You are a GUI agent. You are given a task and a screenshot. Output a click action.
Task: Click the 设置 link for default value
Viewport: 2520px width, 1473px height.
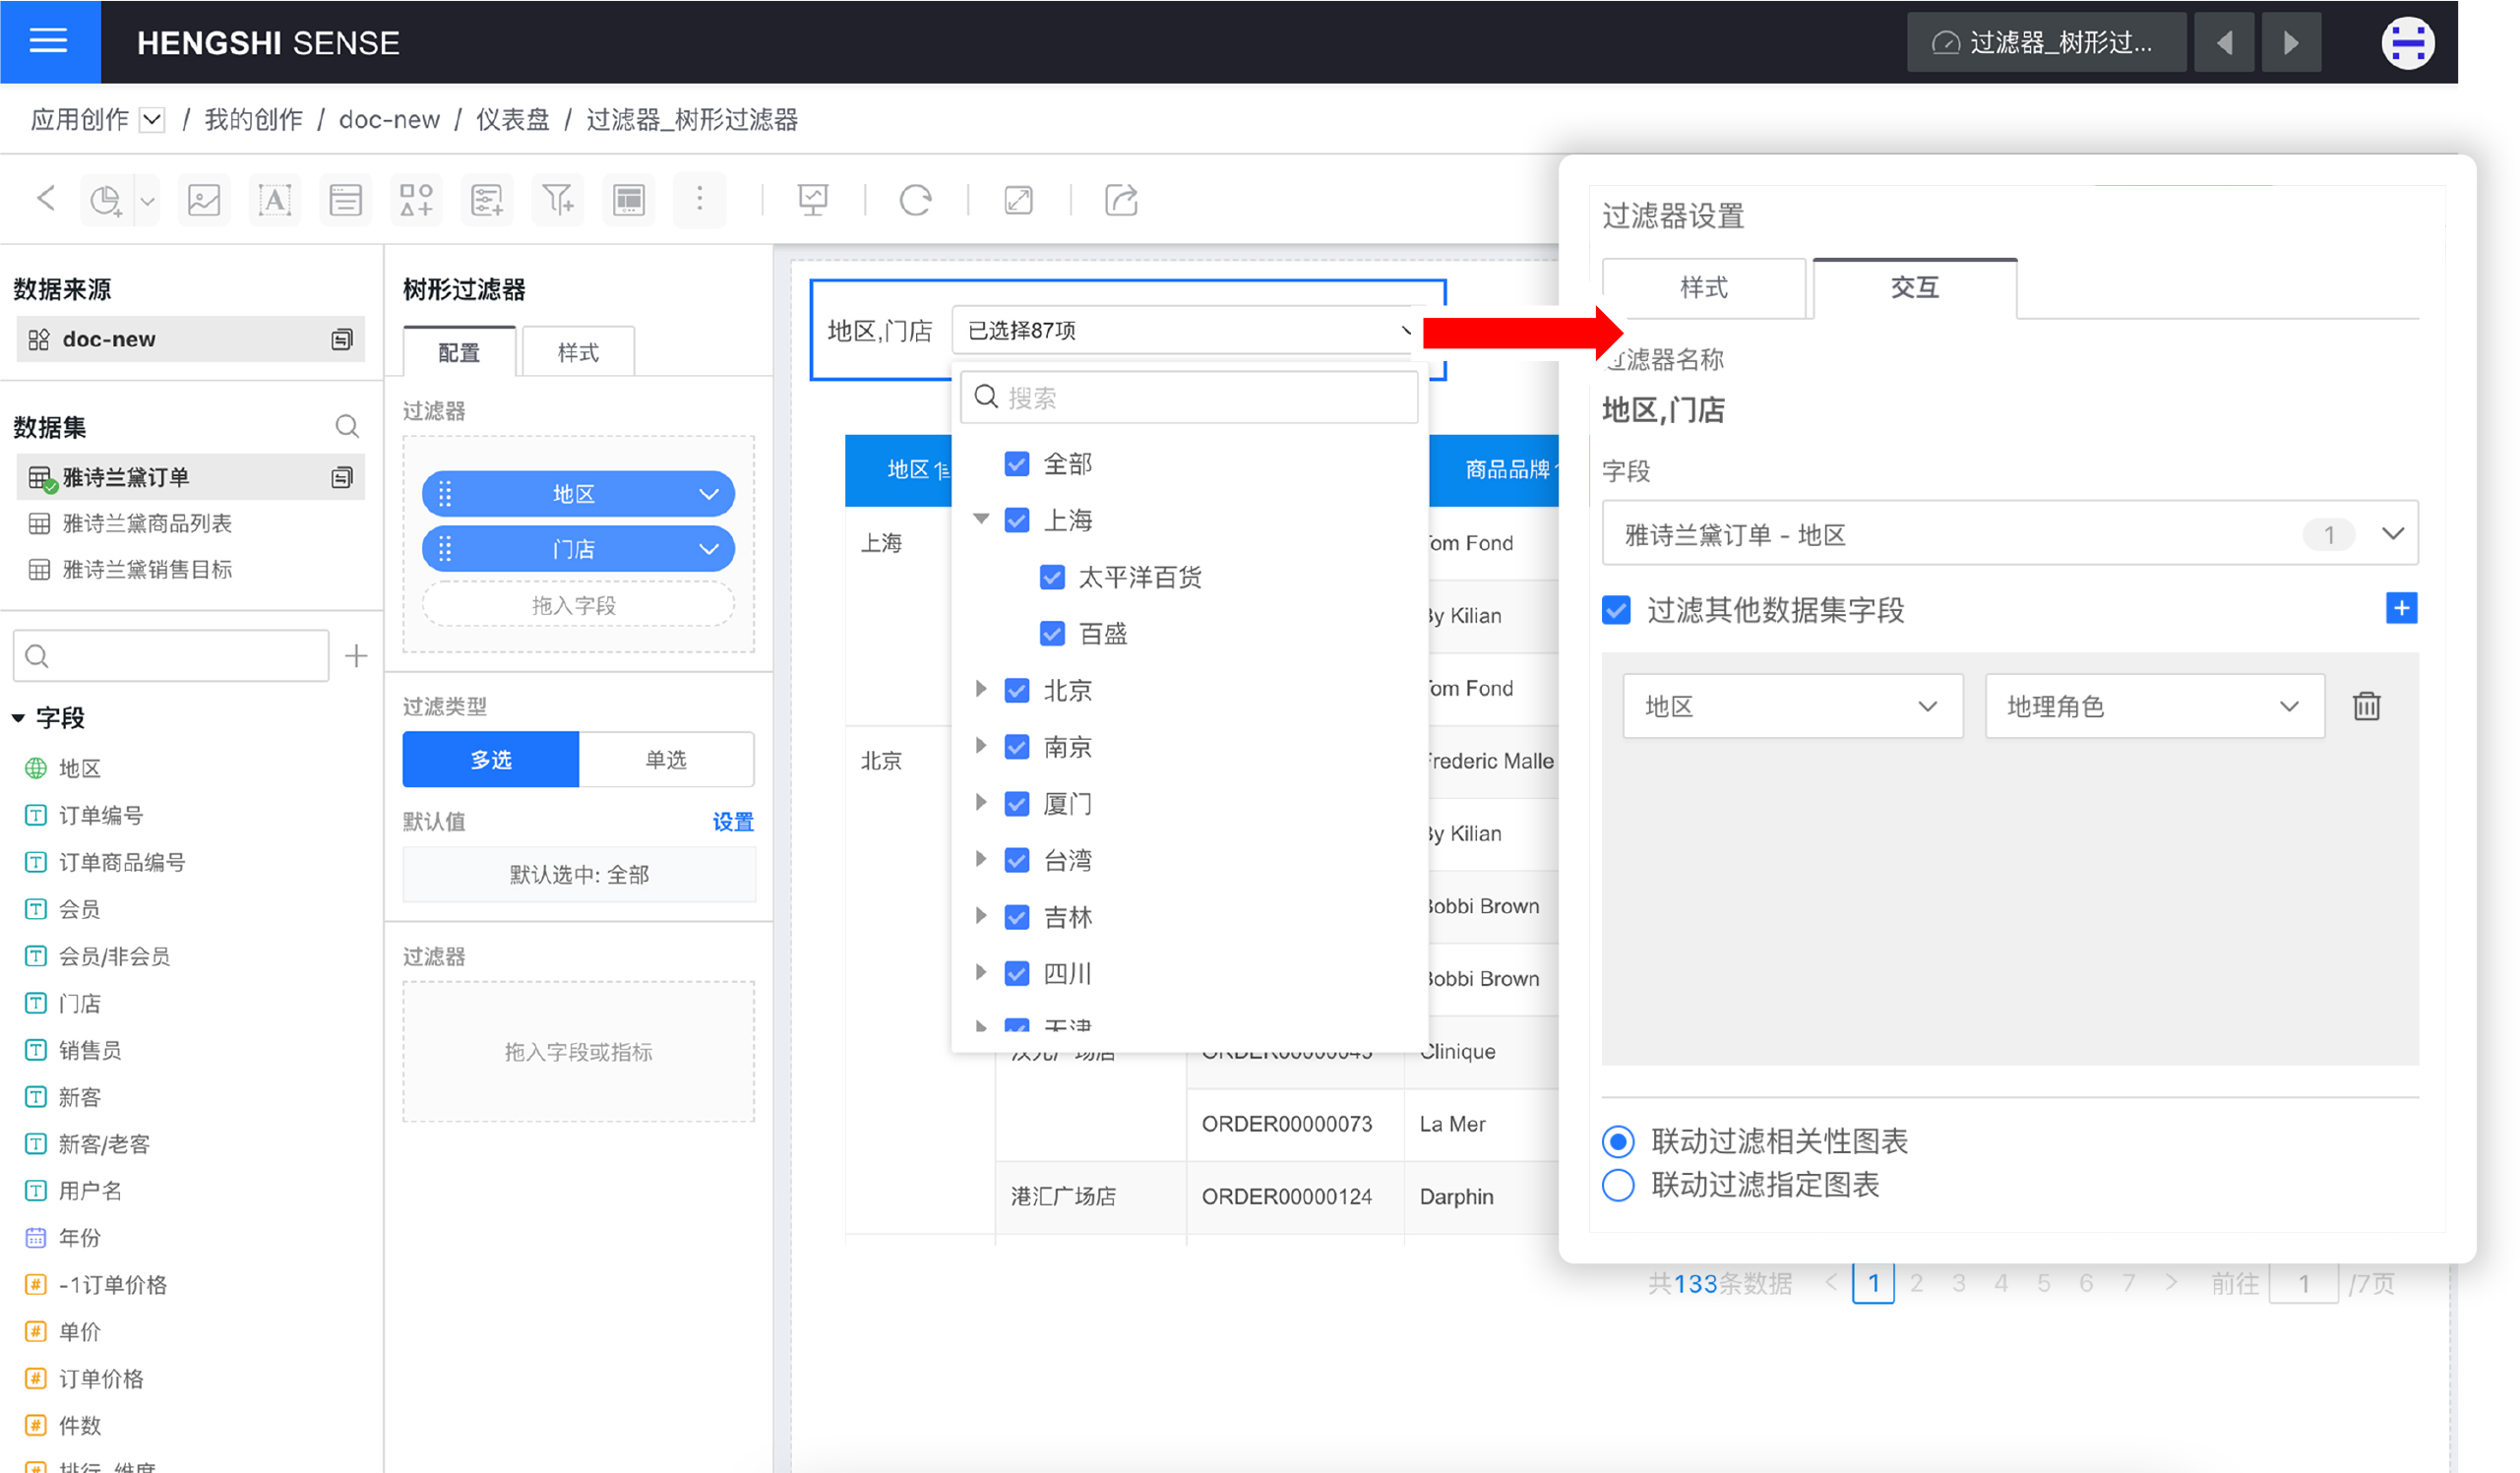click(x=733, y=822)
